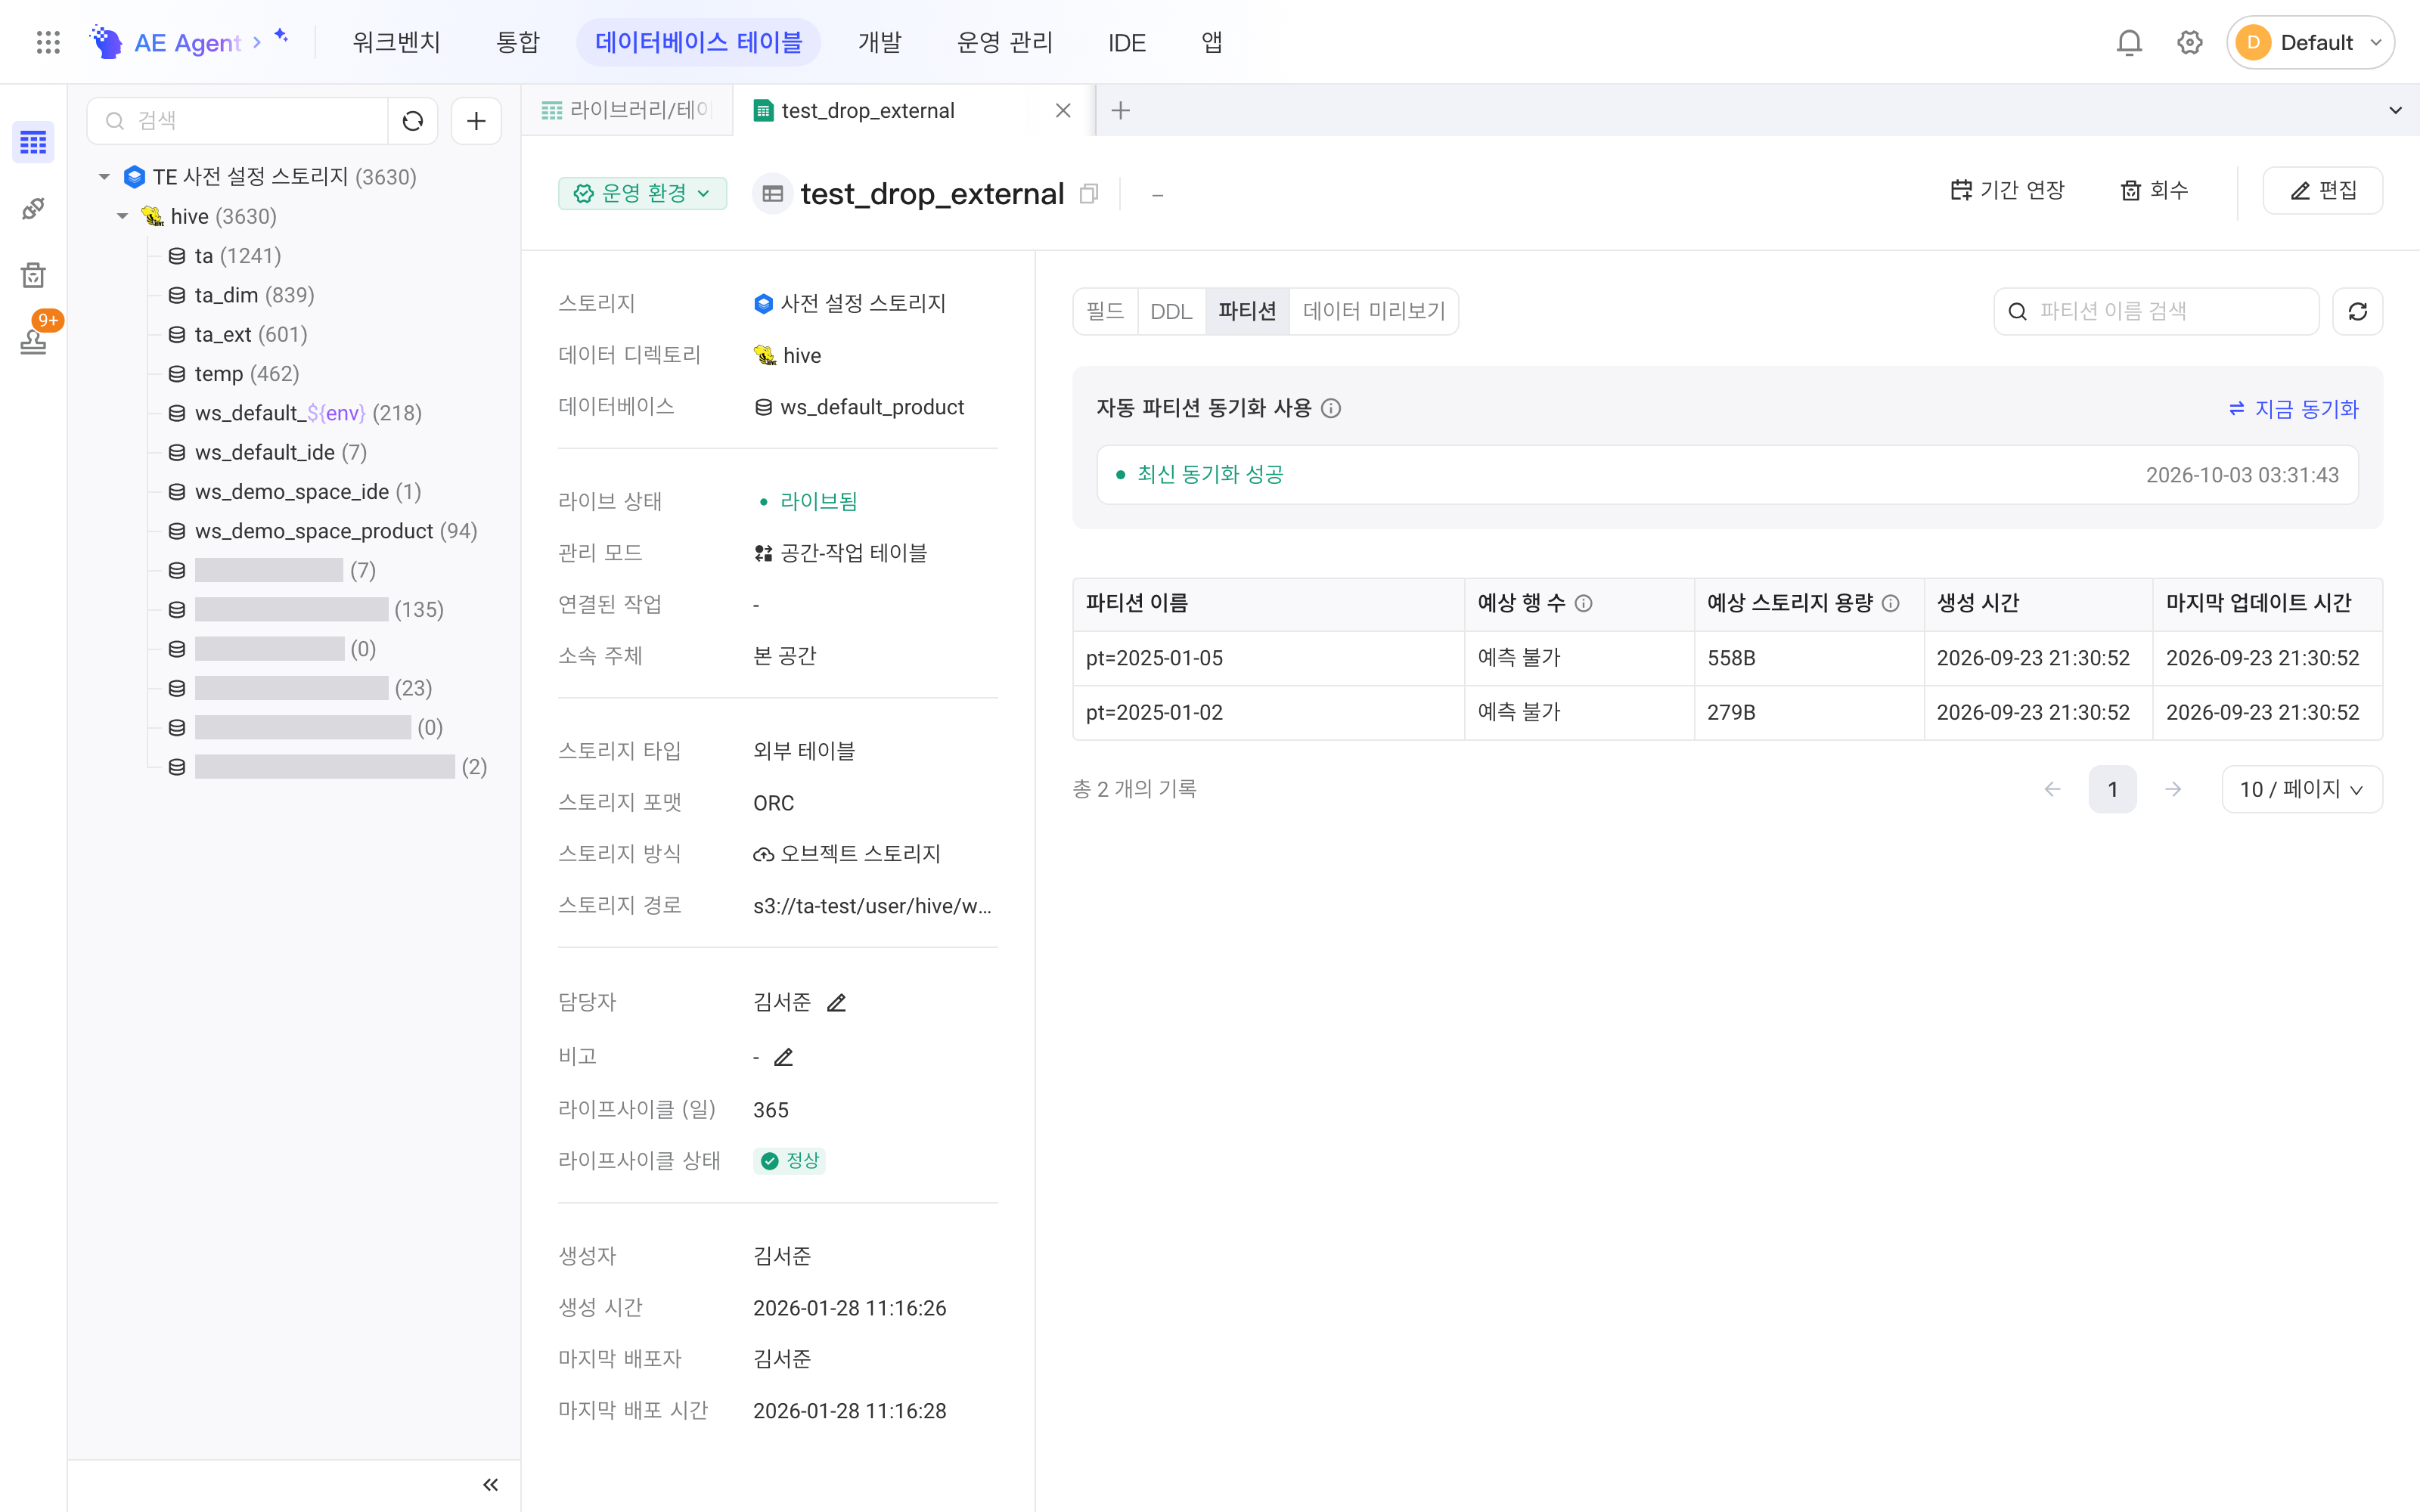The width and height of the screenshot is (2420, 1512).
Task: Expand the tab list chevron at right
Action: click(x=2395, y=111)
